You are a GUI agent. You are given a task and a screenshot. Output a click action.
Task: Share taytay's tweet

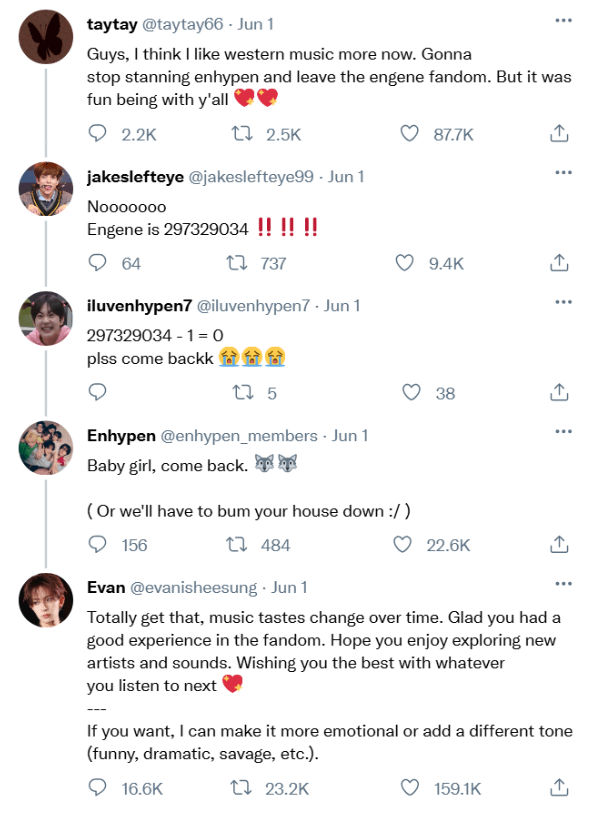(560, 133)
